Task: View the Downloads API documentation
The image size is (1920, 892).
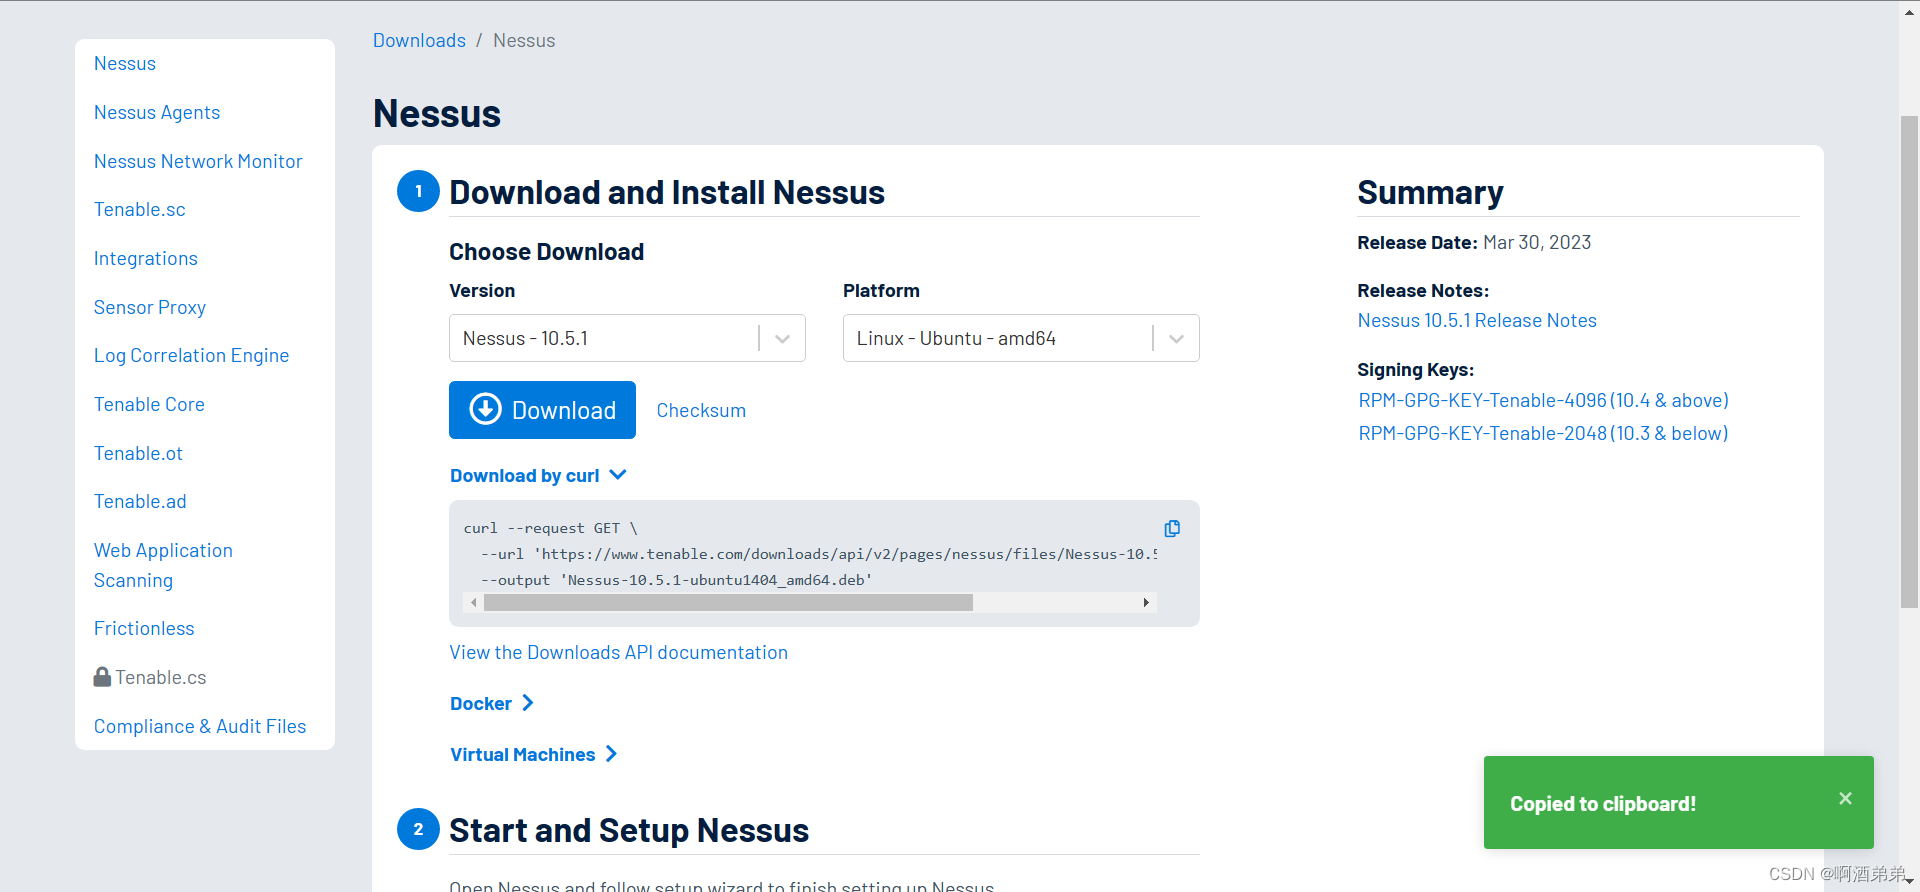Action: point(619,652)
